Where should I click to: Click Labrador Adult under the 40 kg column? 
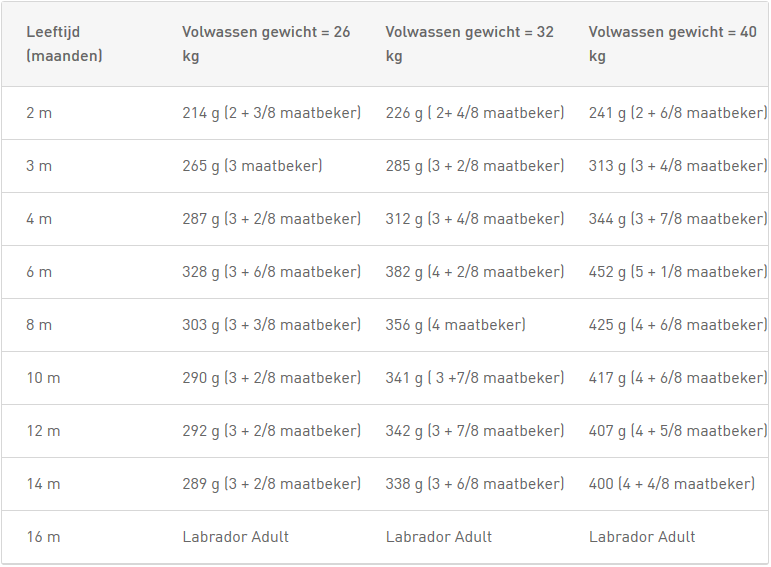click(x=642, y=537)
